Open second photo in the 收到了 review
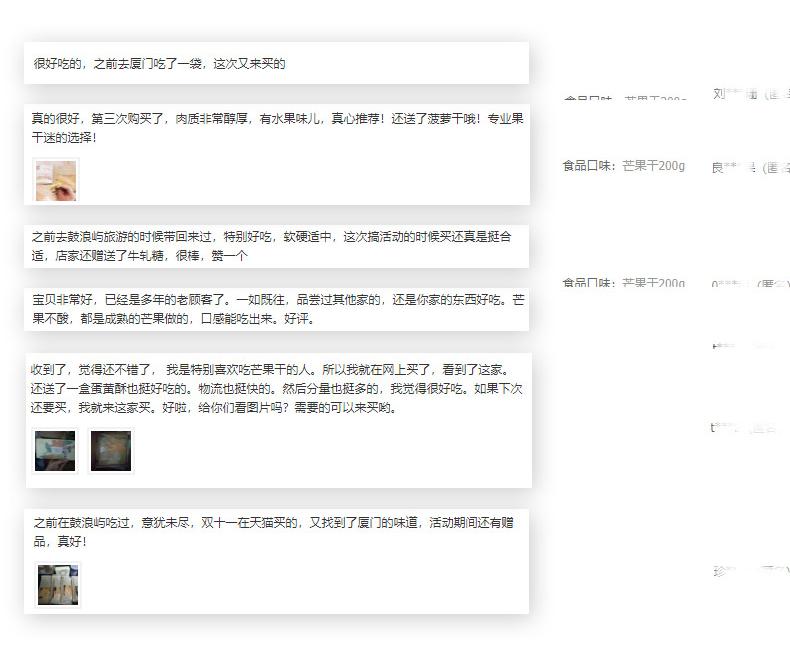This screenshot has width=790, height=665. [111, 451]
